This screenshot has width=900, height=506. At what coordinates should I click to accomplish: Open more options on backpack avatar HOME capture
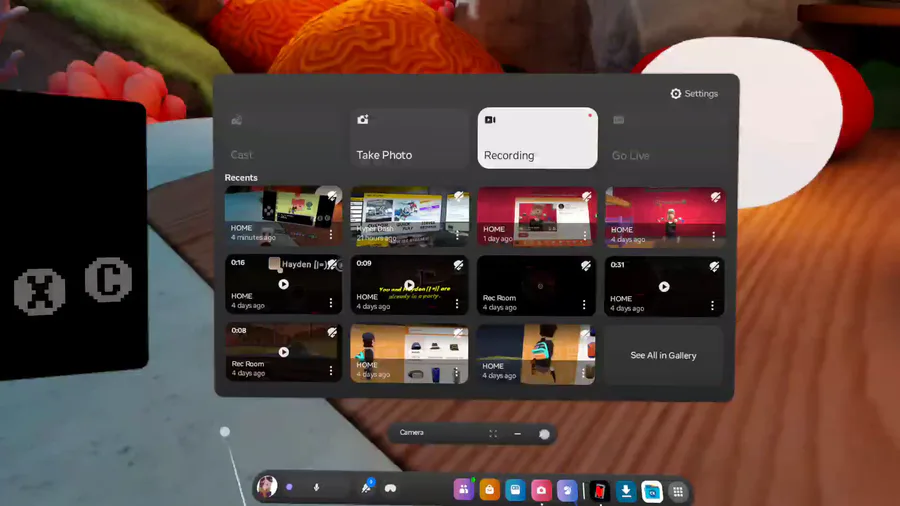(584, 373)
